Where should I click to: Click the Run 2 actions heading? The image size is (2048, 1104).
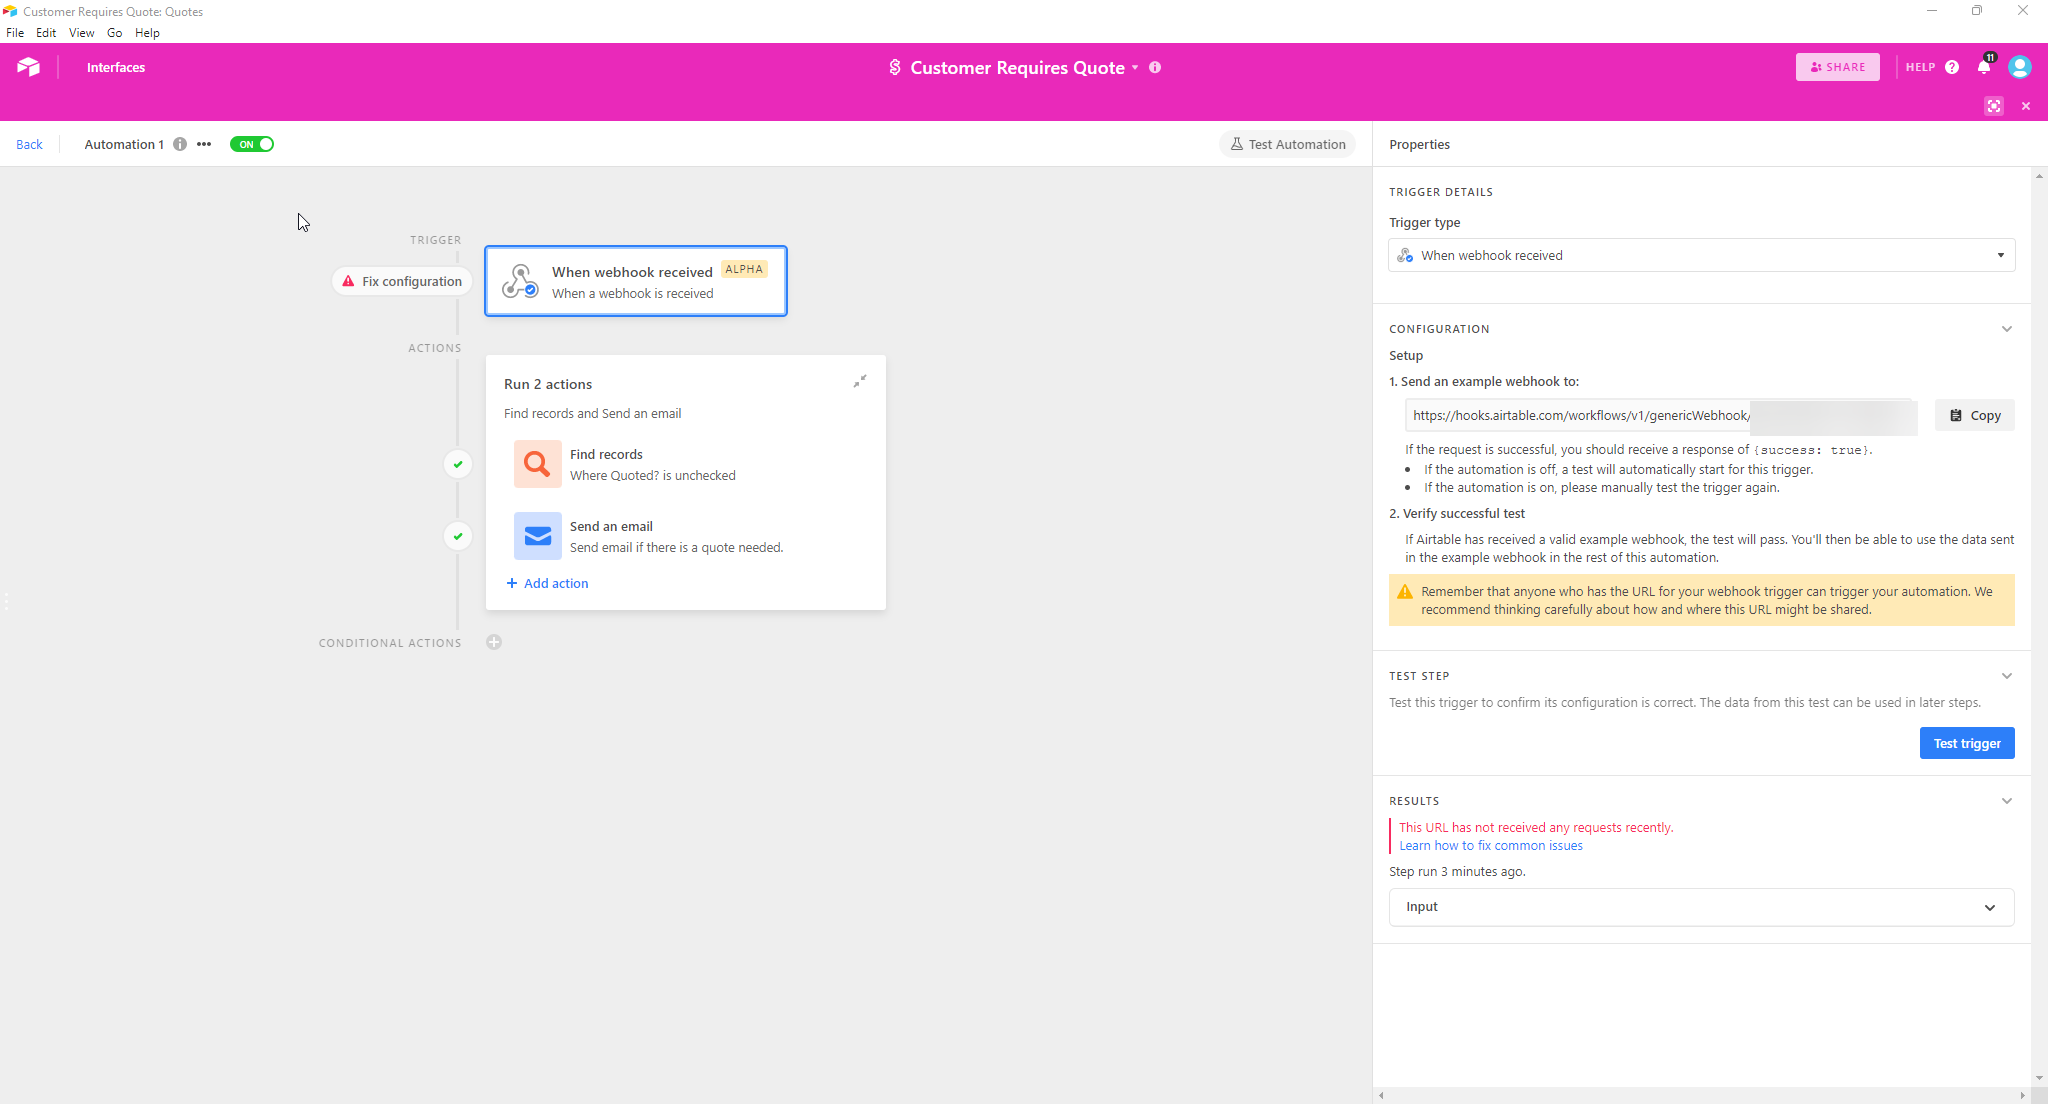coord(548,384)
